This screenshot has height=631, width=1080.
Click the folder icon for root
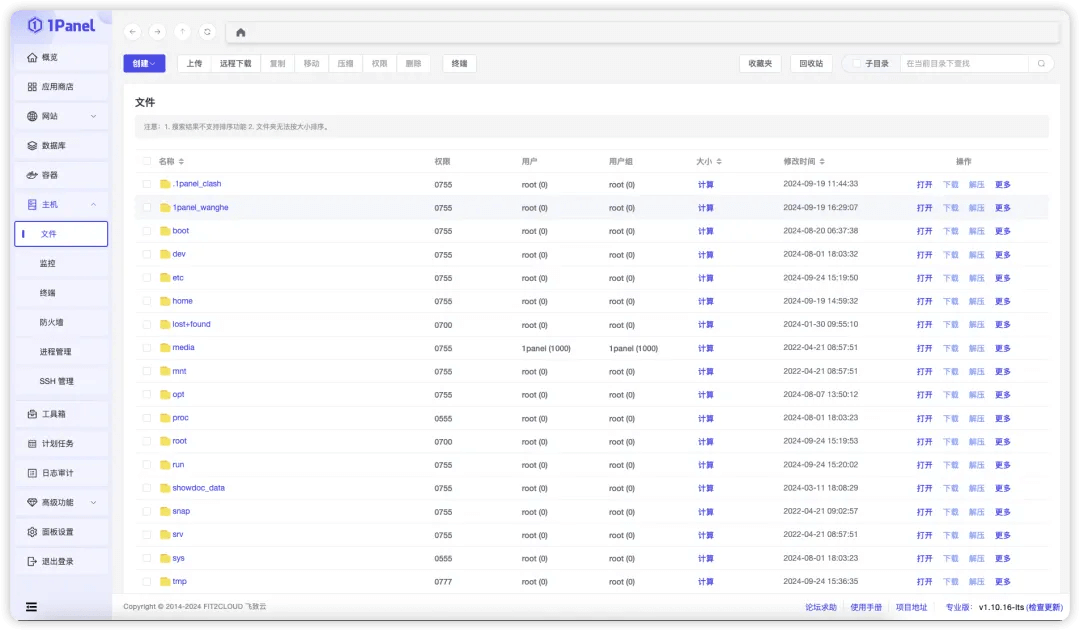[x=165, y=441]
